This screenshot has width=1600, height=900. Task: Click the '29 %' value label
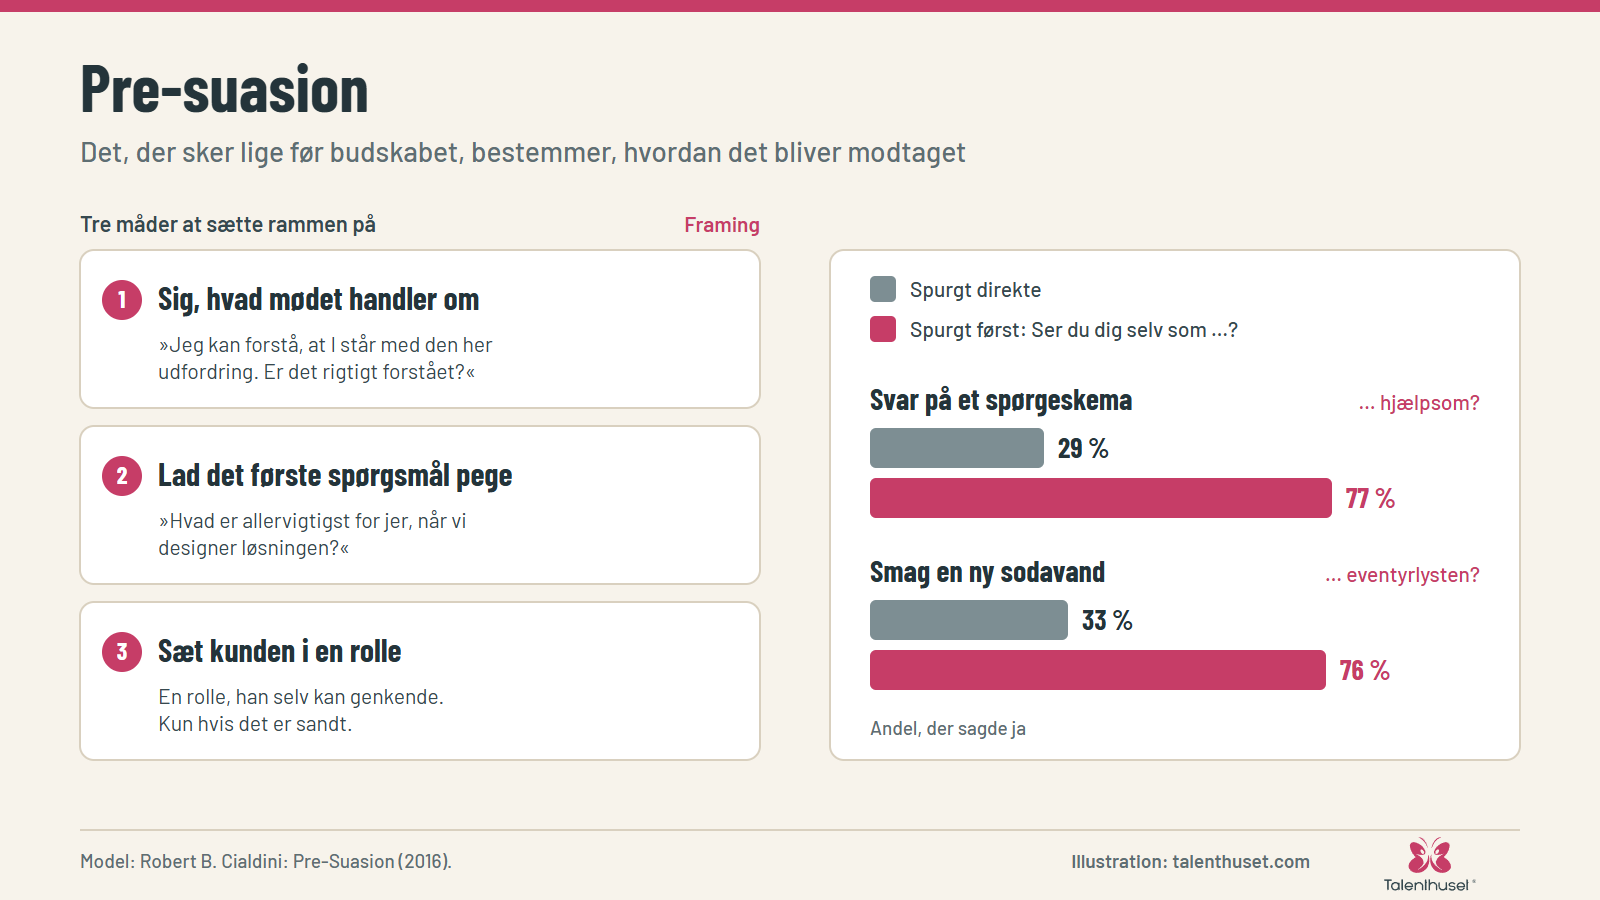(1083, 449)
